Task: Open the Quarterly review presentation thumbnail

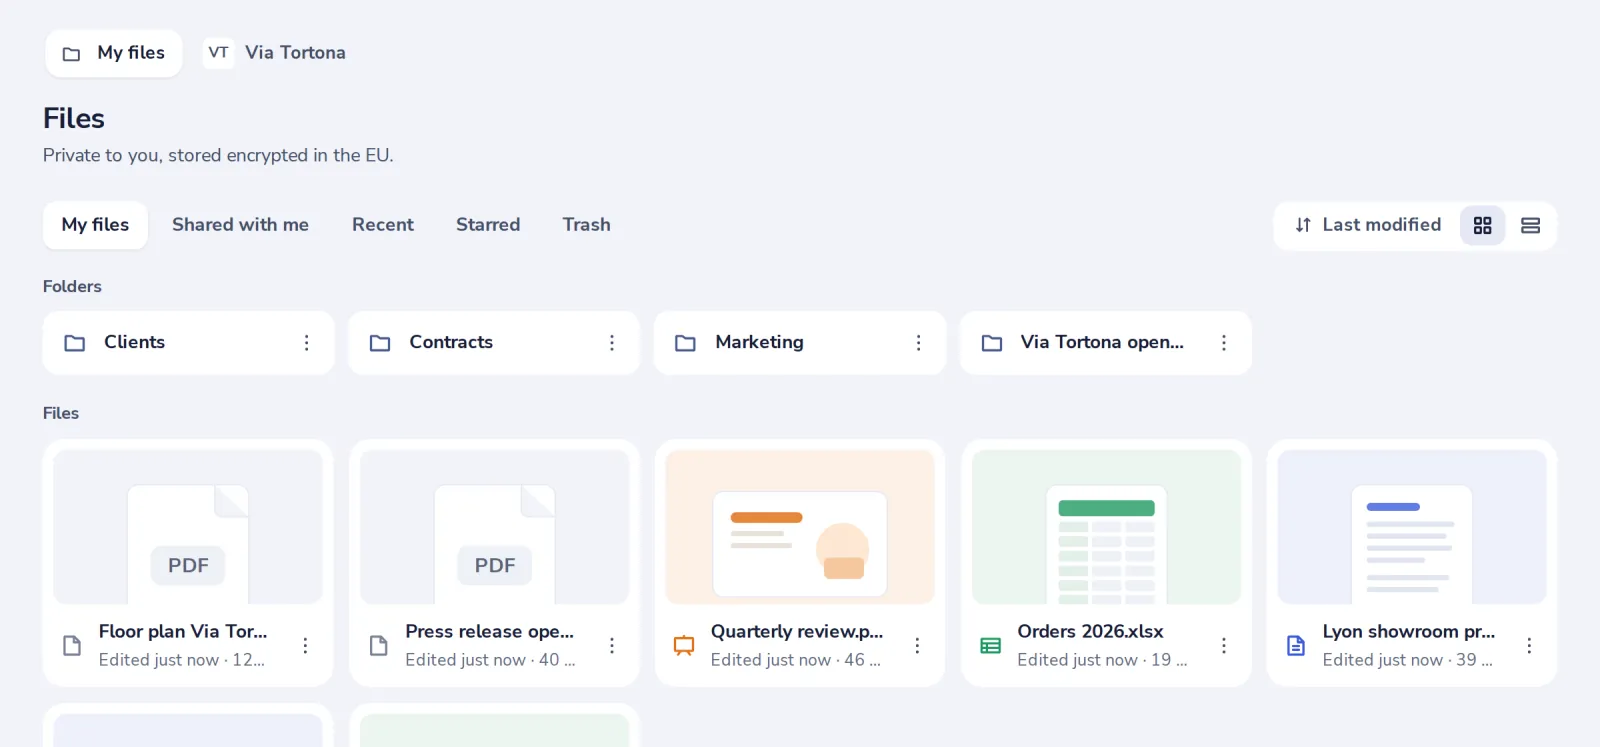Action: (x=800, y=527)
